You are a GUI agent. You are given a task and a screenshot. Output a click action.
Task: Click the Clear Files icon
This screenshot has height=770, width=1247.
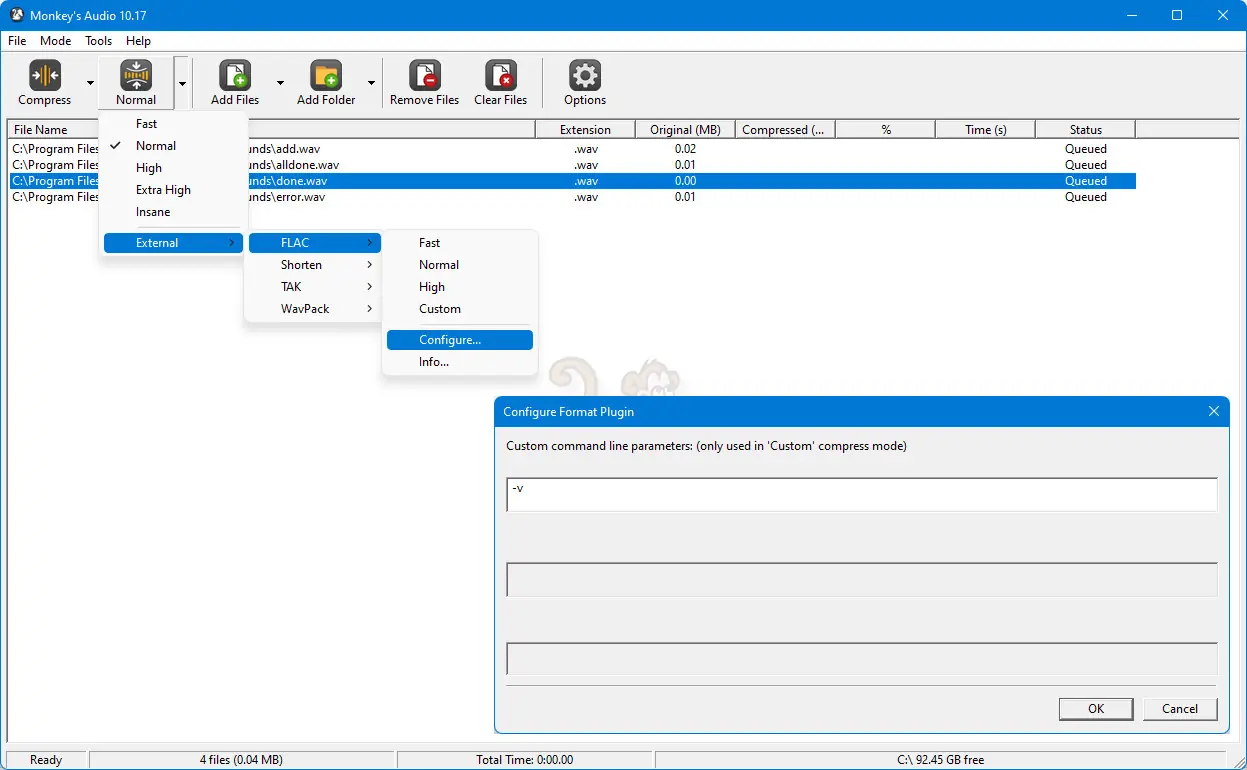coord(501,76)
